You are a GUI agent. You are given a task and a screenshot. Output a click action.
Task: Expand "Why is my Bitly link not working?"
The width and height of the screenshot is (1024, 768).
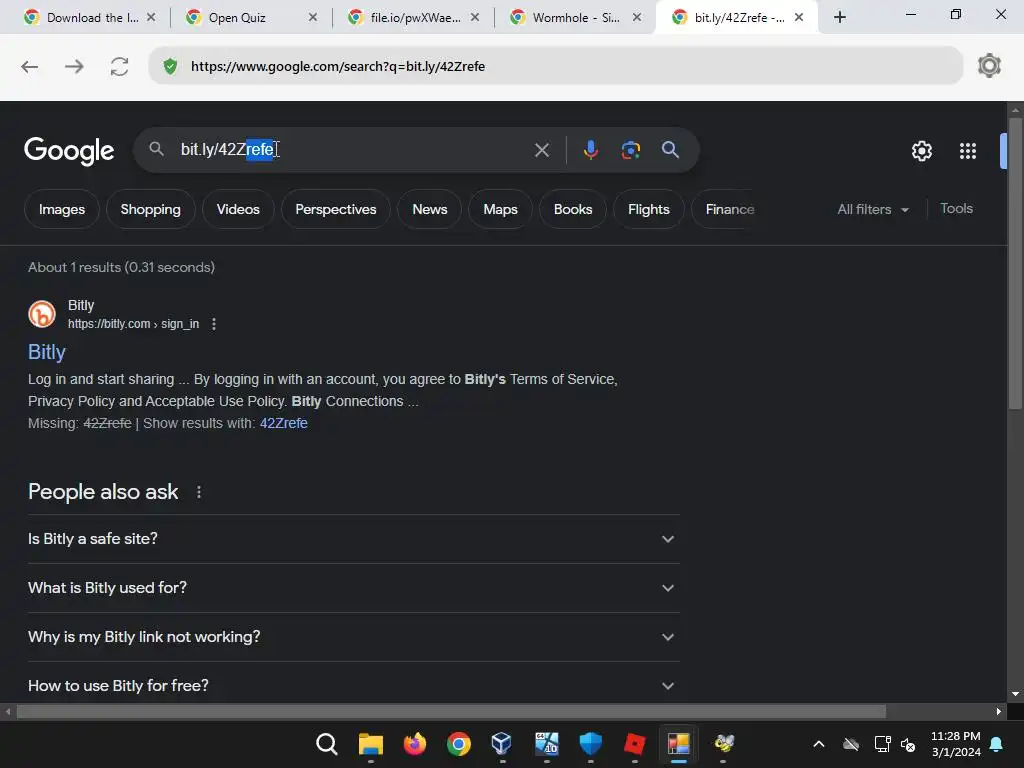353,637
